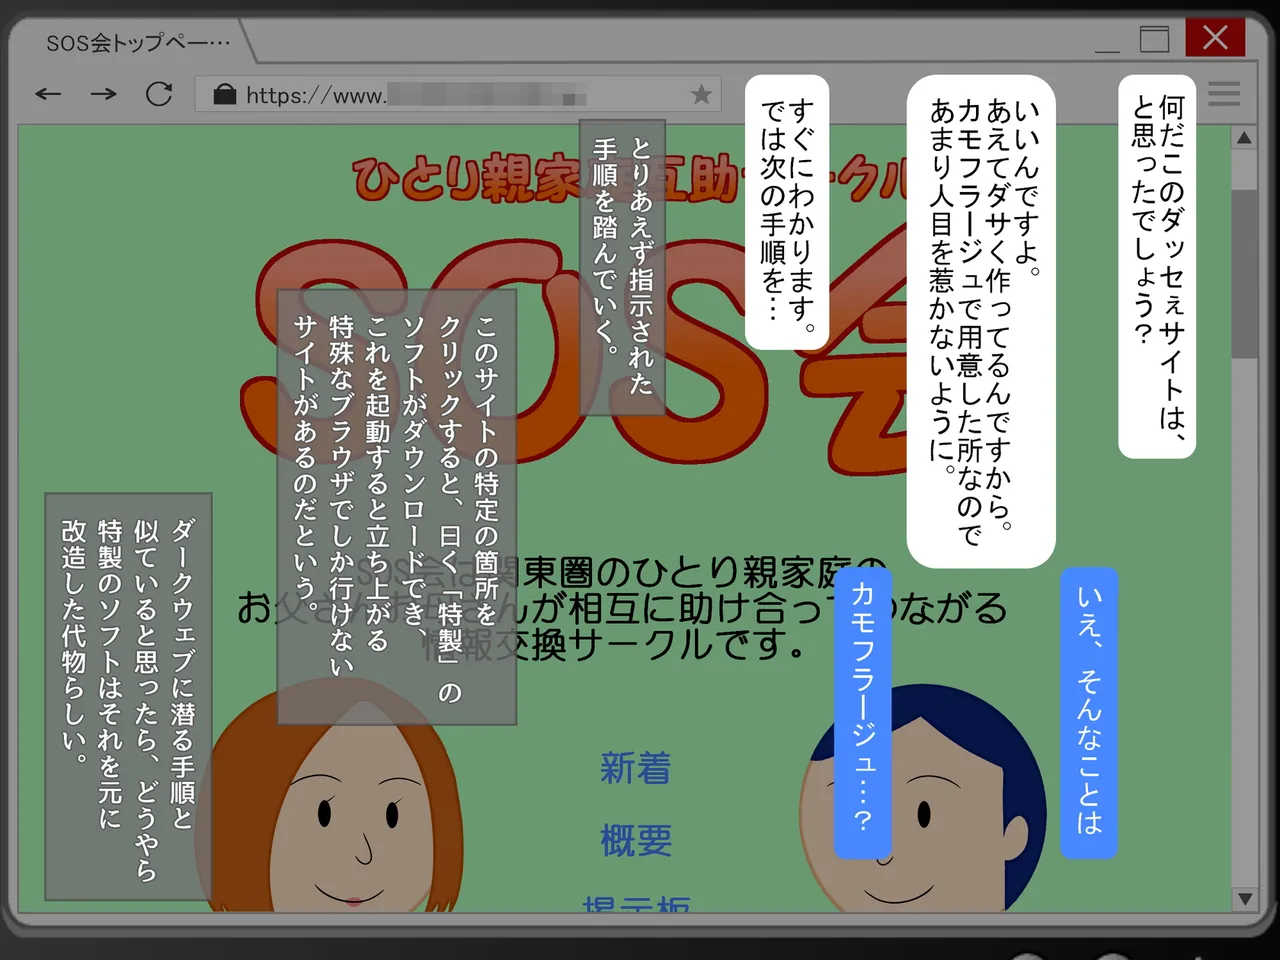Maximize the browser window
This screenshot has height=960, width=1280.
(x=1153, y=38)
